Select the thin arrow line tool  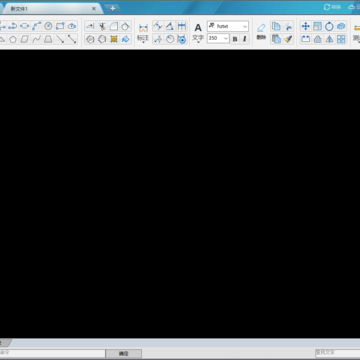(x=60, y=39)
